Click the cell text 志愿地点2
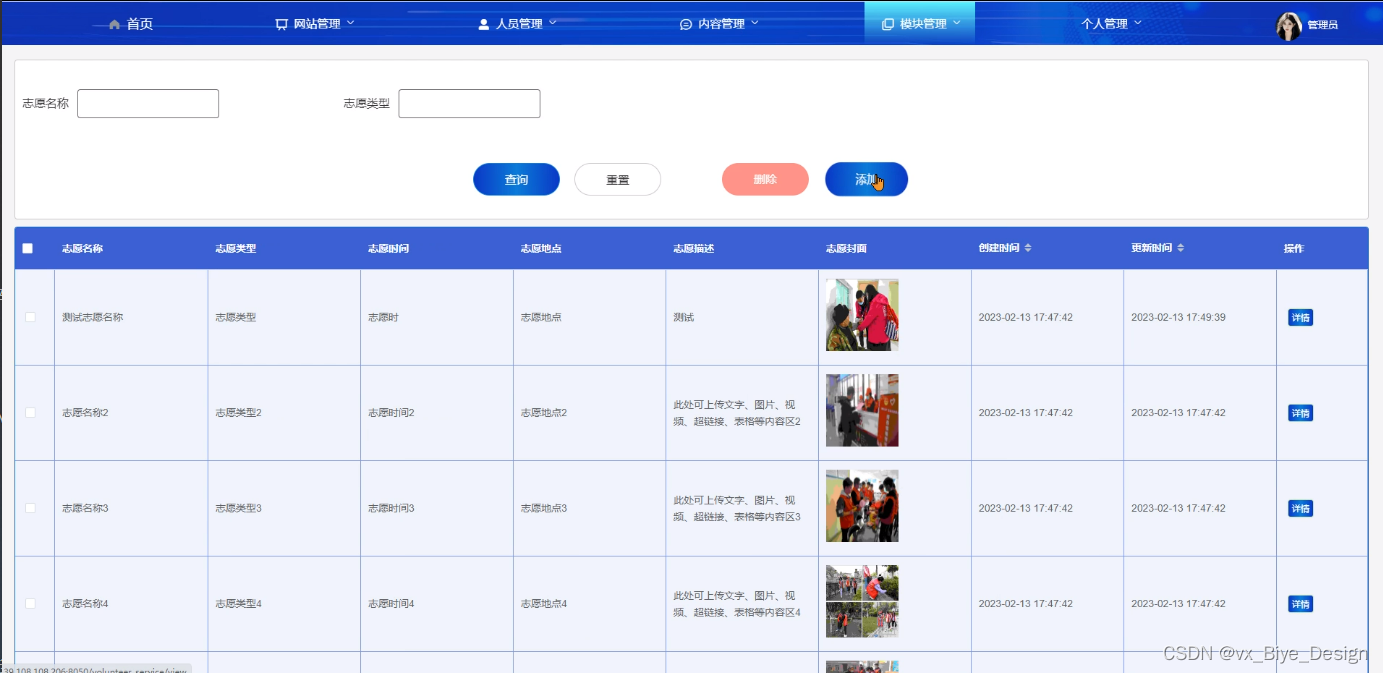This screenshot has height=673, width=1383. [x=544, y=412]
